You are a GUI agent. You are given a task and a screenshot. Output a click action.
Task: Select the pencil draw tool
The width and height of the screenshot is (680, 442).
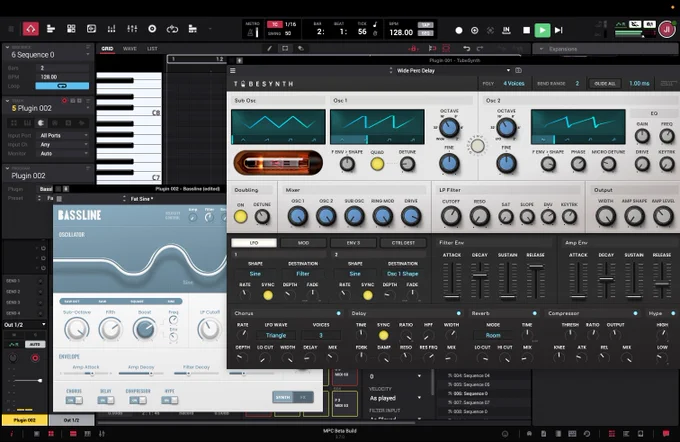tap(269, 49)
